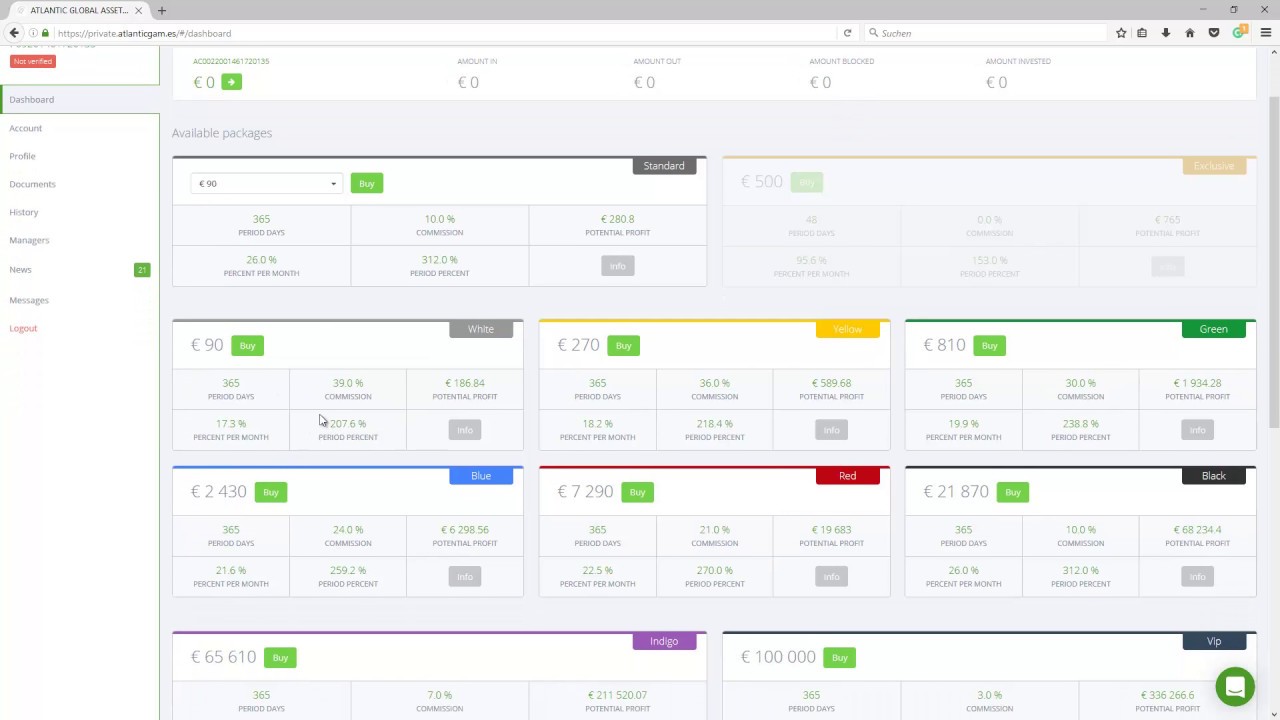Click the Yellow package label tag
This screenshot has height=720, width=1280.
847,329
